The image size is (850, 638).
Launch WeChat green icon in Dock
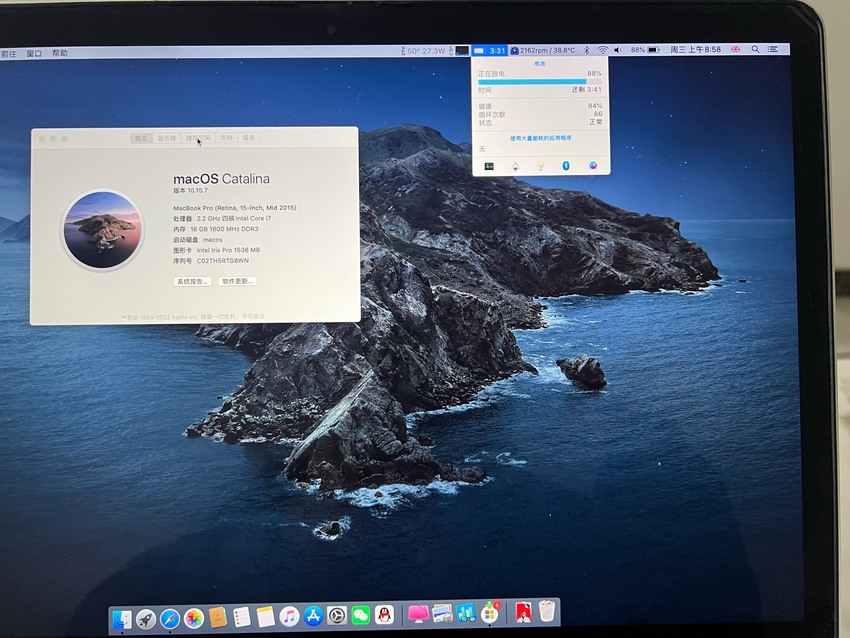360,615
